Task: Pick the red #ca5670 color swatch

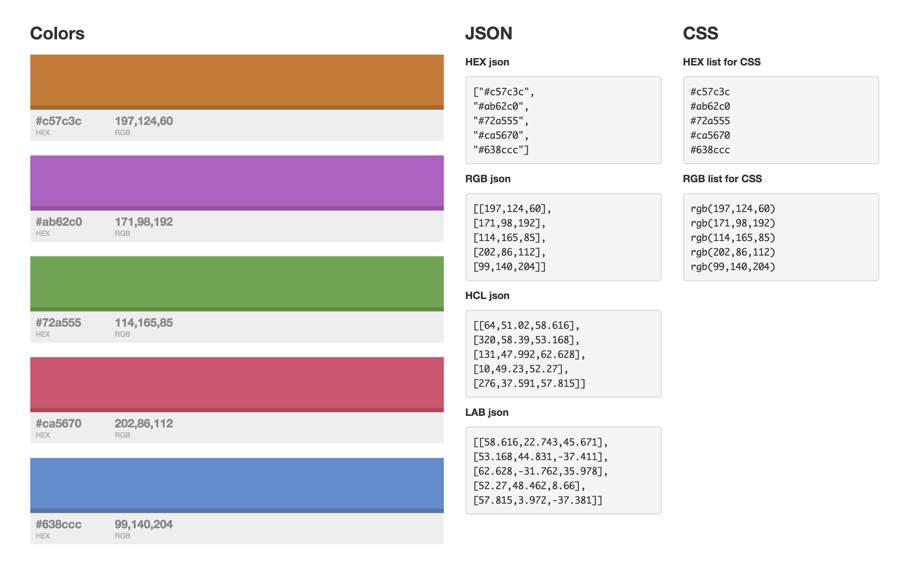Action: coord(236,384)
